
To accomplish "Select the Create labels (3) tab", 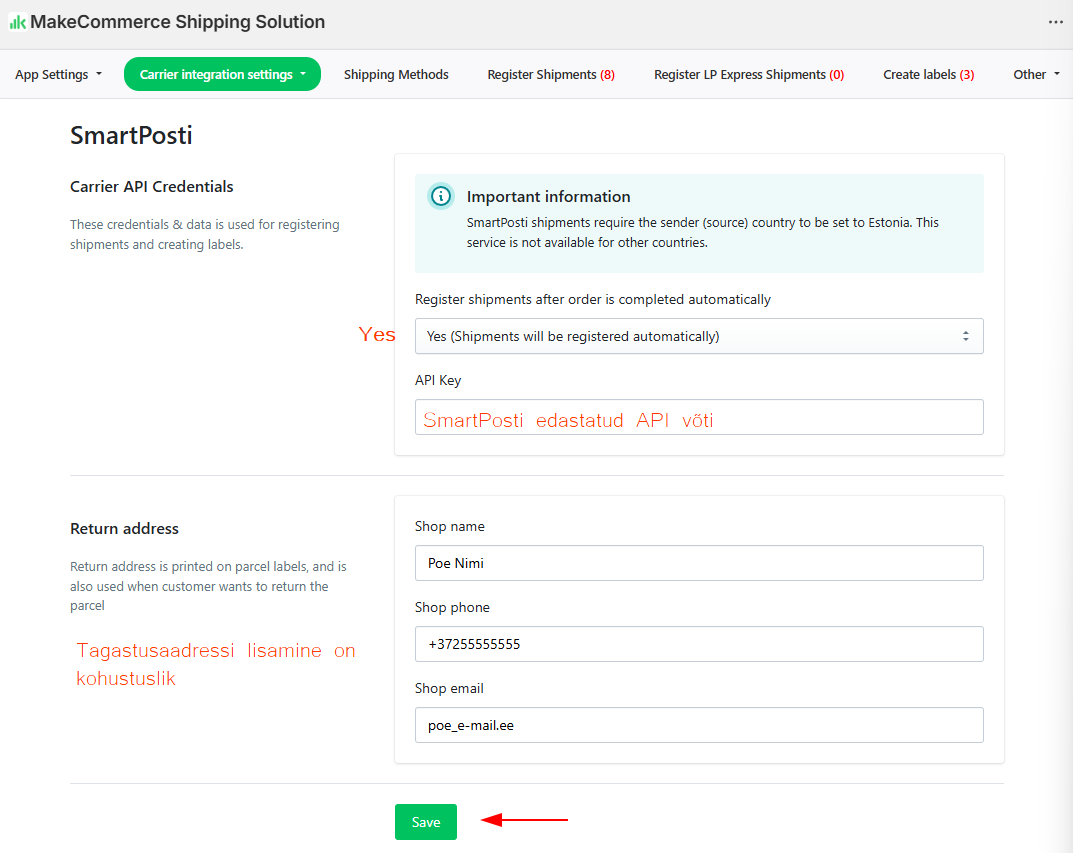I will point(928,75).
